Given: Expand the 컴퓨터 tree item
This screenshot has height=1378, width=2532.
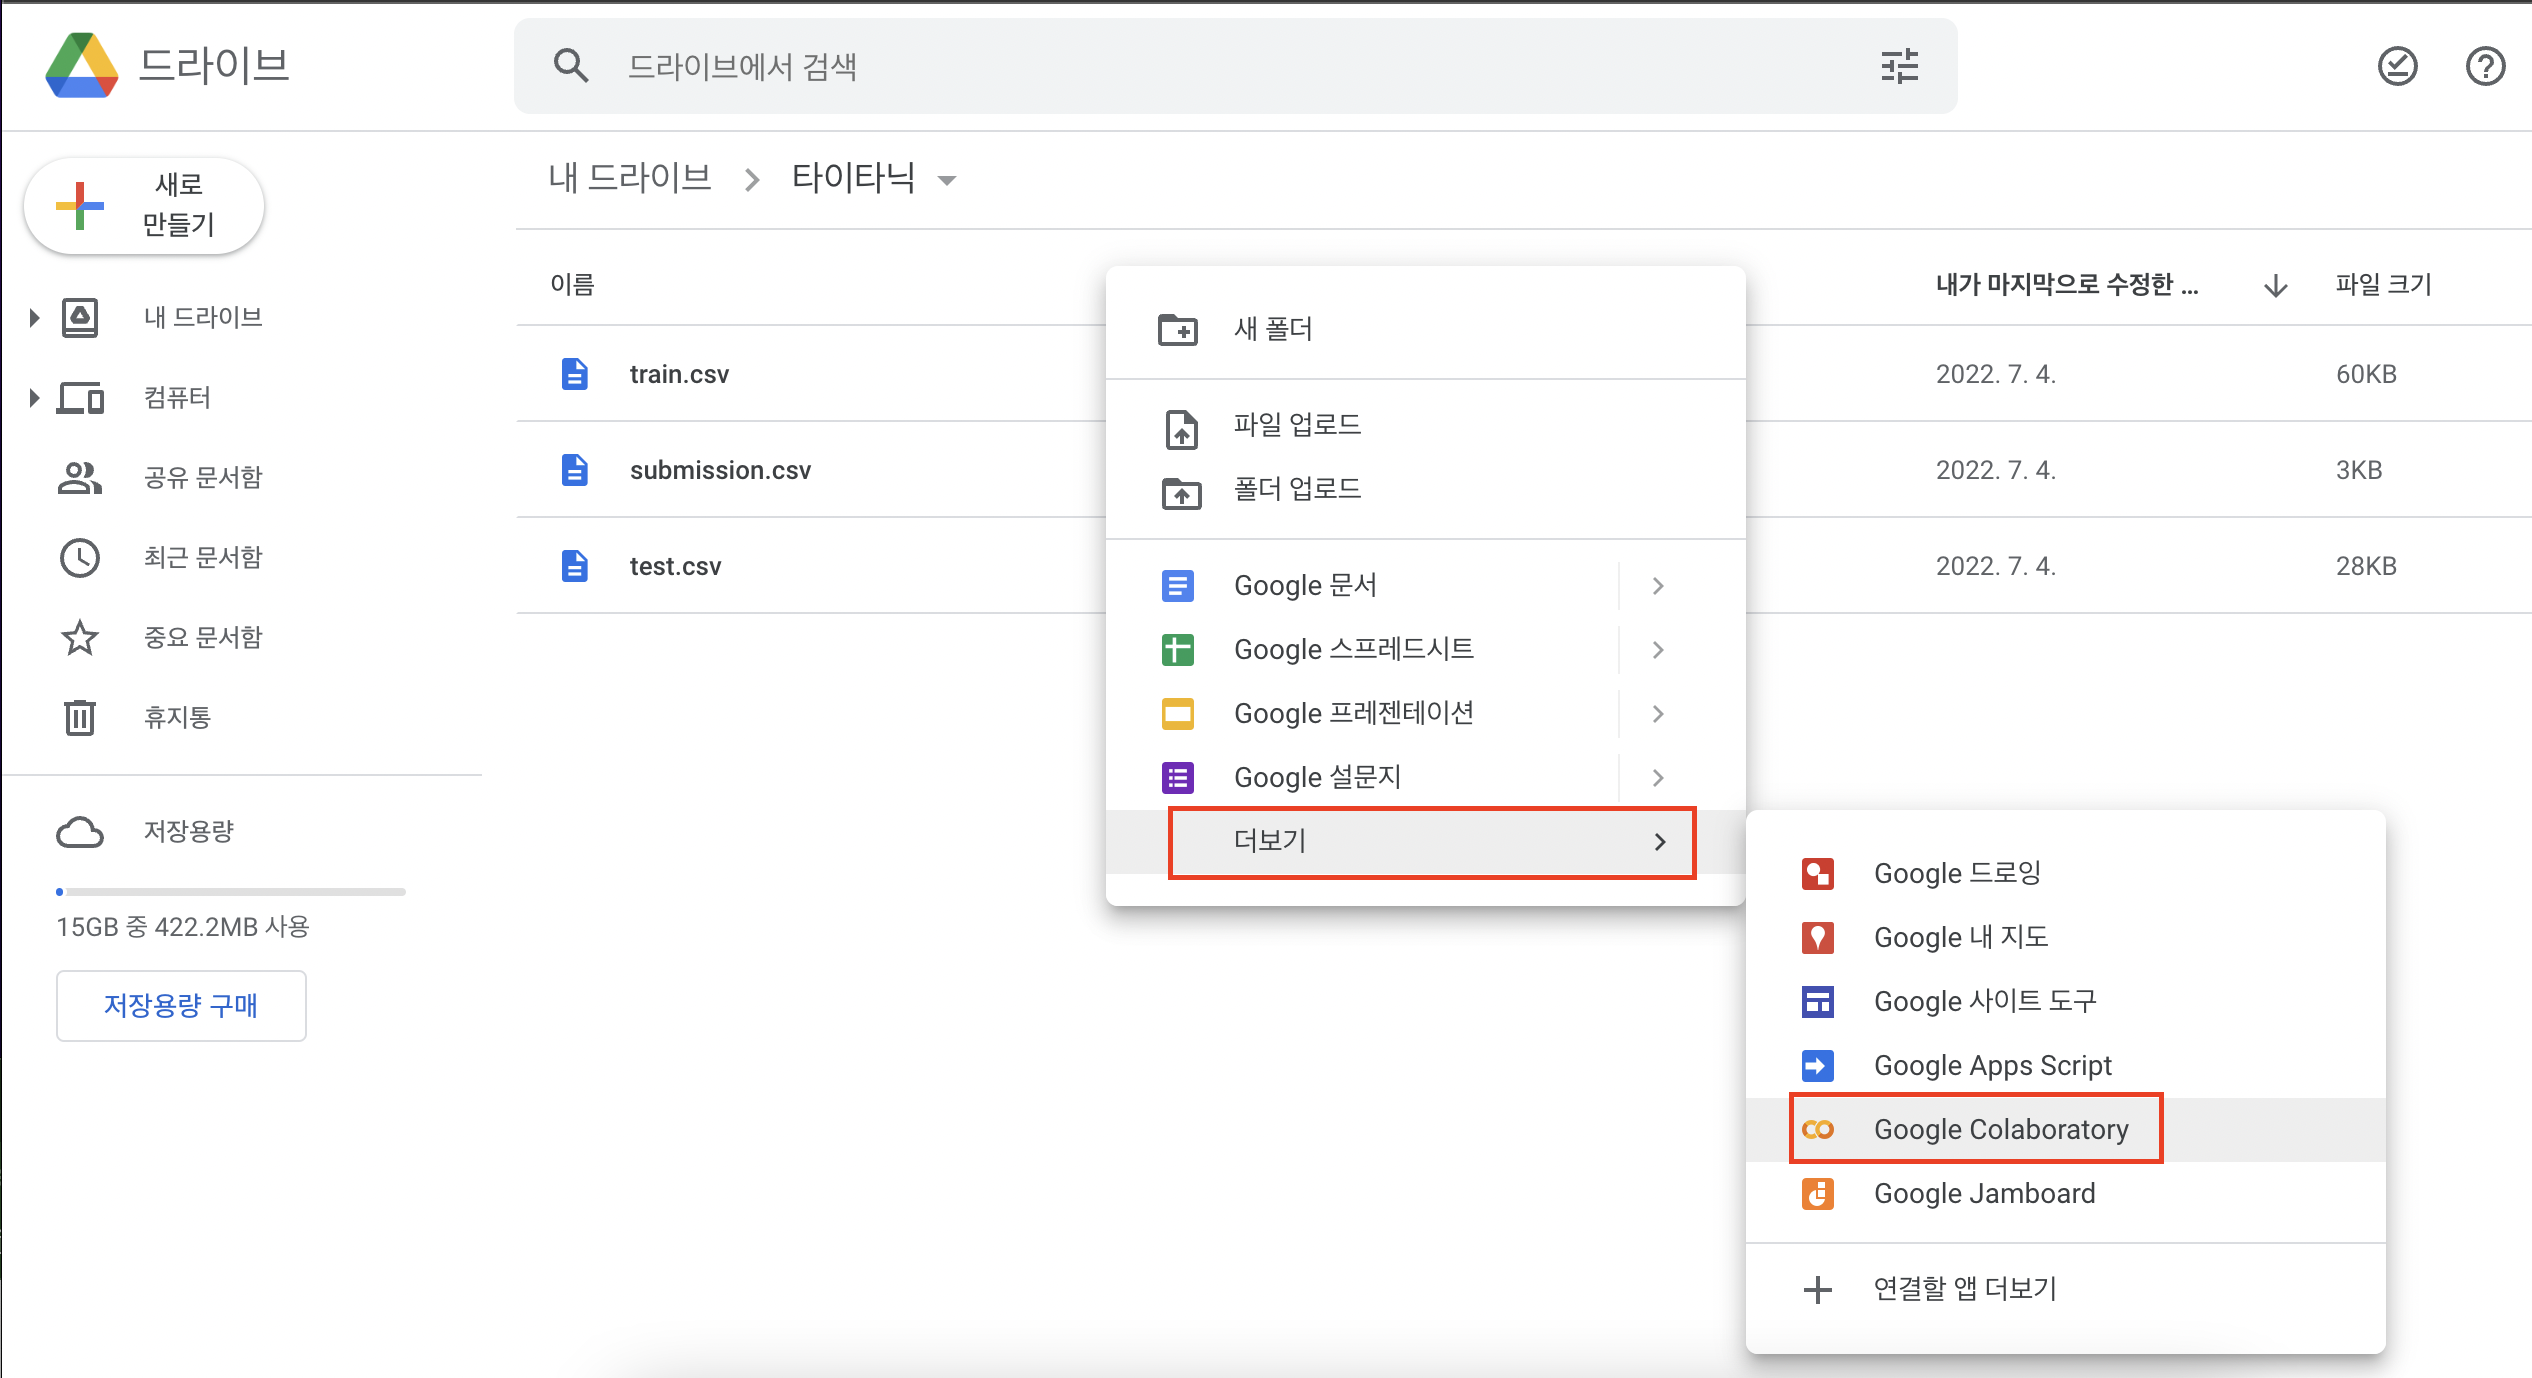Looking at the screenshot, I should point(34,398).
